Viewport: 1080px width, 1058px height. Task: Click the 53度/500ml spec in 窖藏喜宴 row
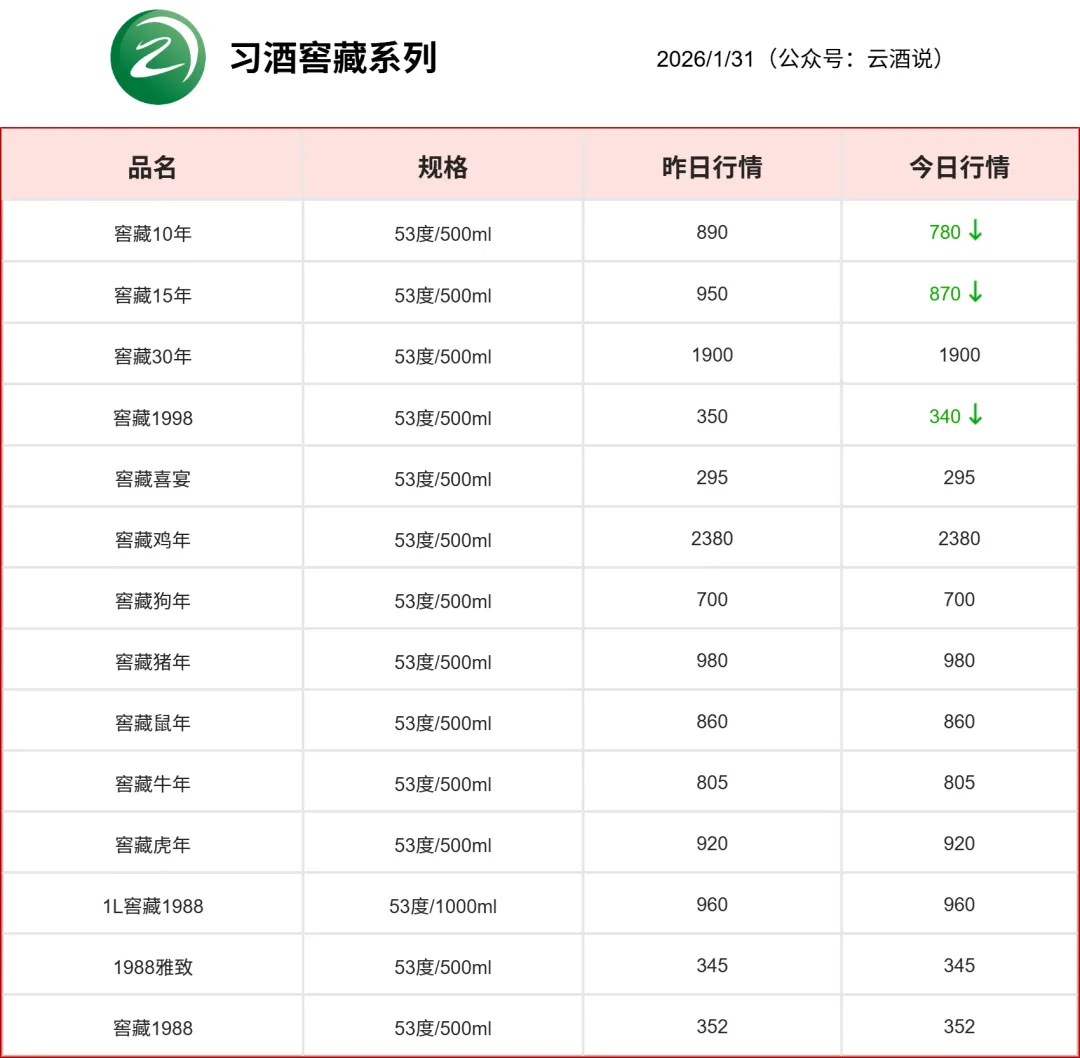[x=443, y=479]
